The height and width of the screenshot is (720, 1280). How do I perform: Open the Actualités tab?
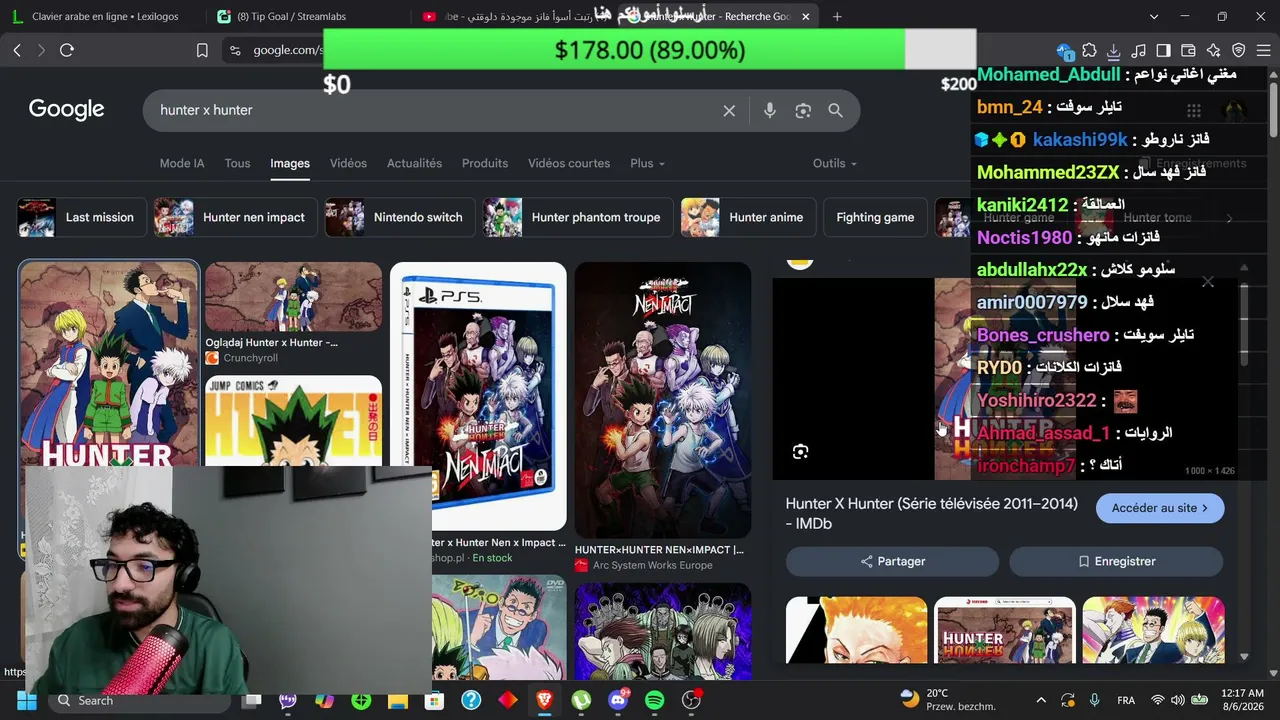(x=414, y=163)
